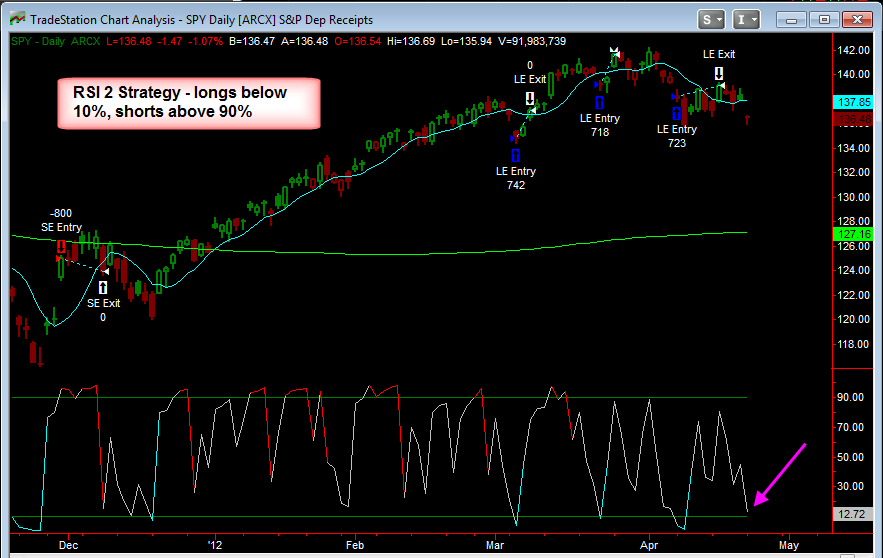The width and height of the screenshot is (883, 558).
Task: Click the May date axis label
Action: click(x=789, y=545)
